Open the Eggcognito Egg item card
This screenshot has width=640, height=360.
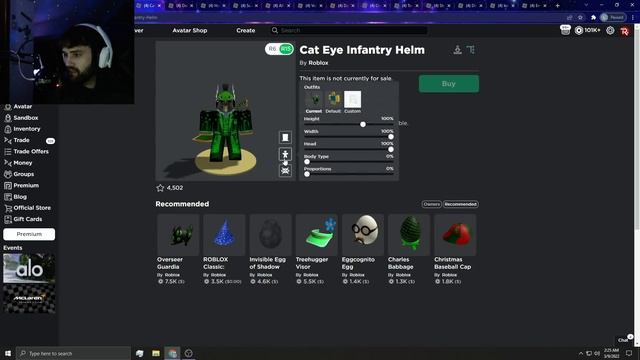pyautogui.click(x=362, y=249)
